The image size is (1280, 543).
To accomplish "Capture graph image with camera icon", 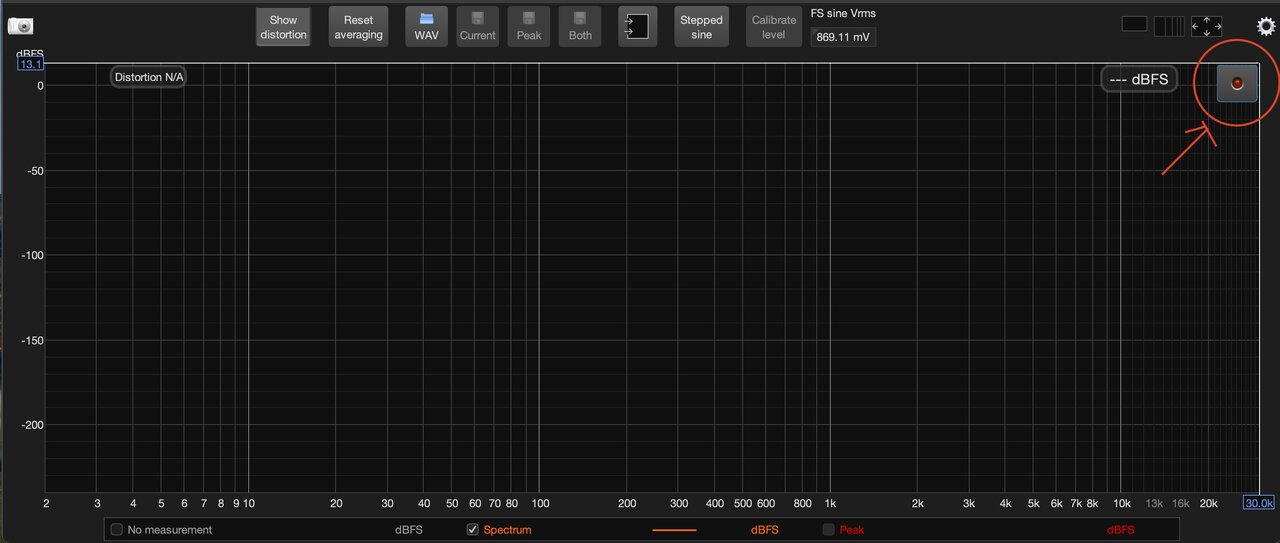I will 21,25.
